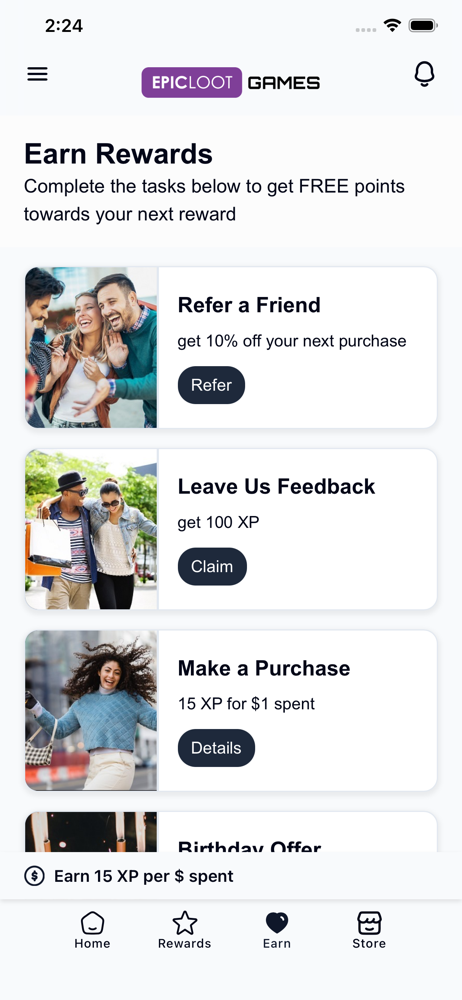Image resolution: width=462 pixels, height=1000 pixels.
Task: Claim the Leave Us Feedback reward
Action: pos(212,566)
